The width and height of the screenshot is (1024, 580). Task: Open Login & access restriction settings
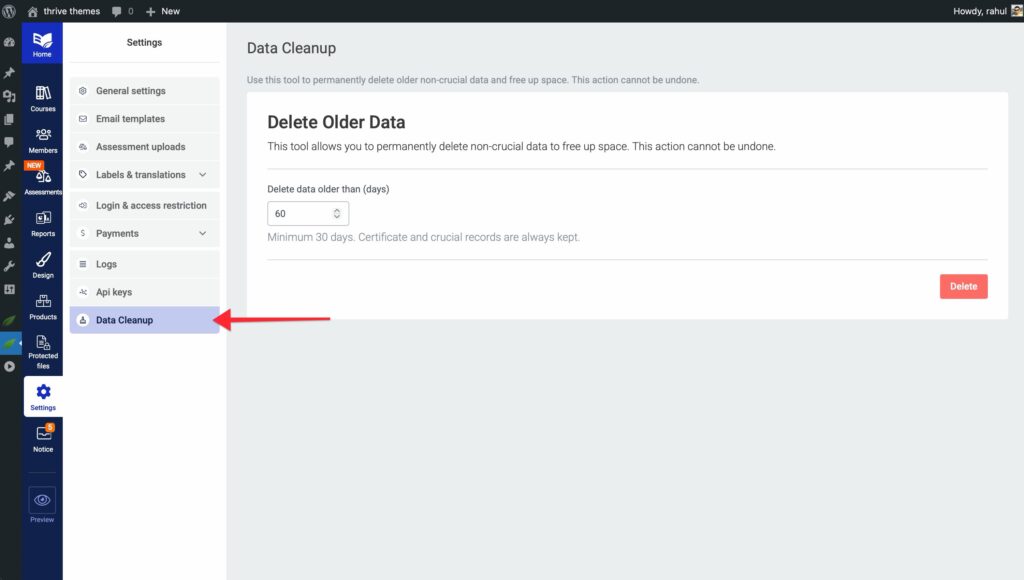(151, 206)
